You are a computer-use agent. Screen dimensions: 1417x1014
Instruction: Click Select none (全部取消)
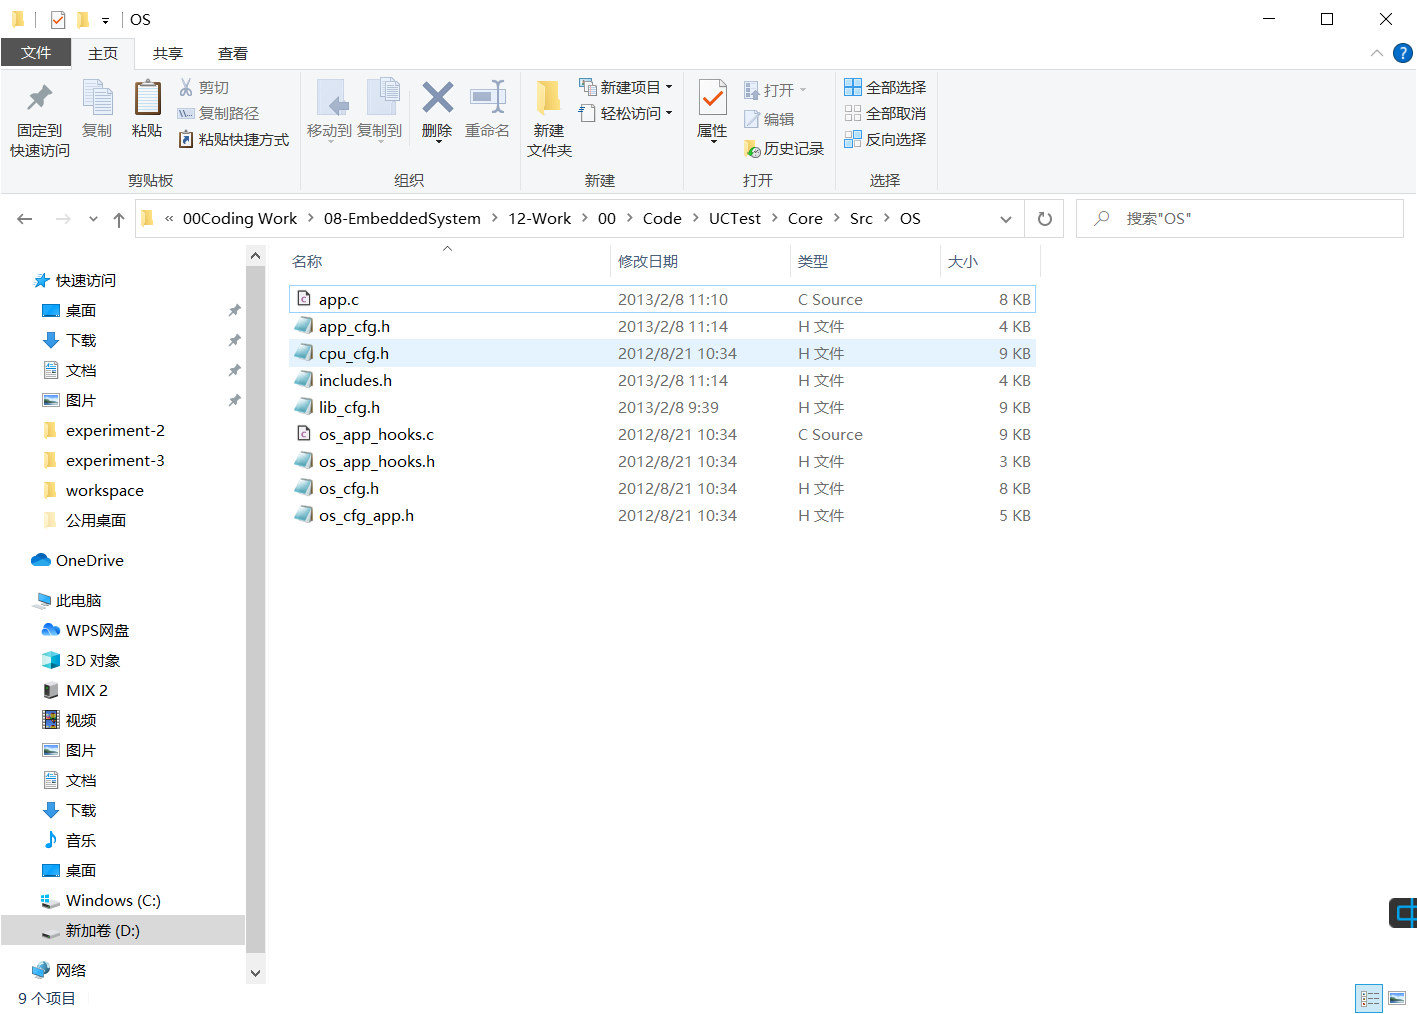(886, 114)
